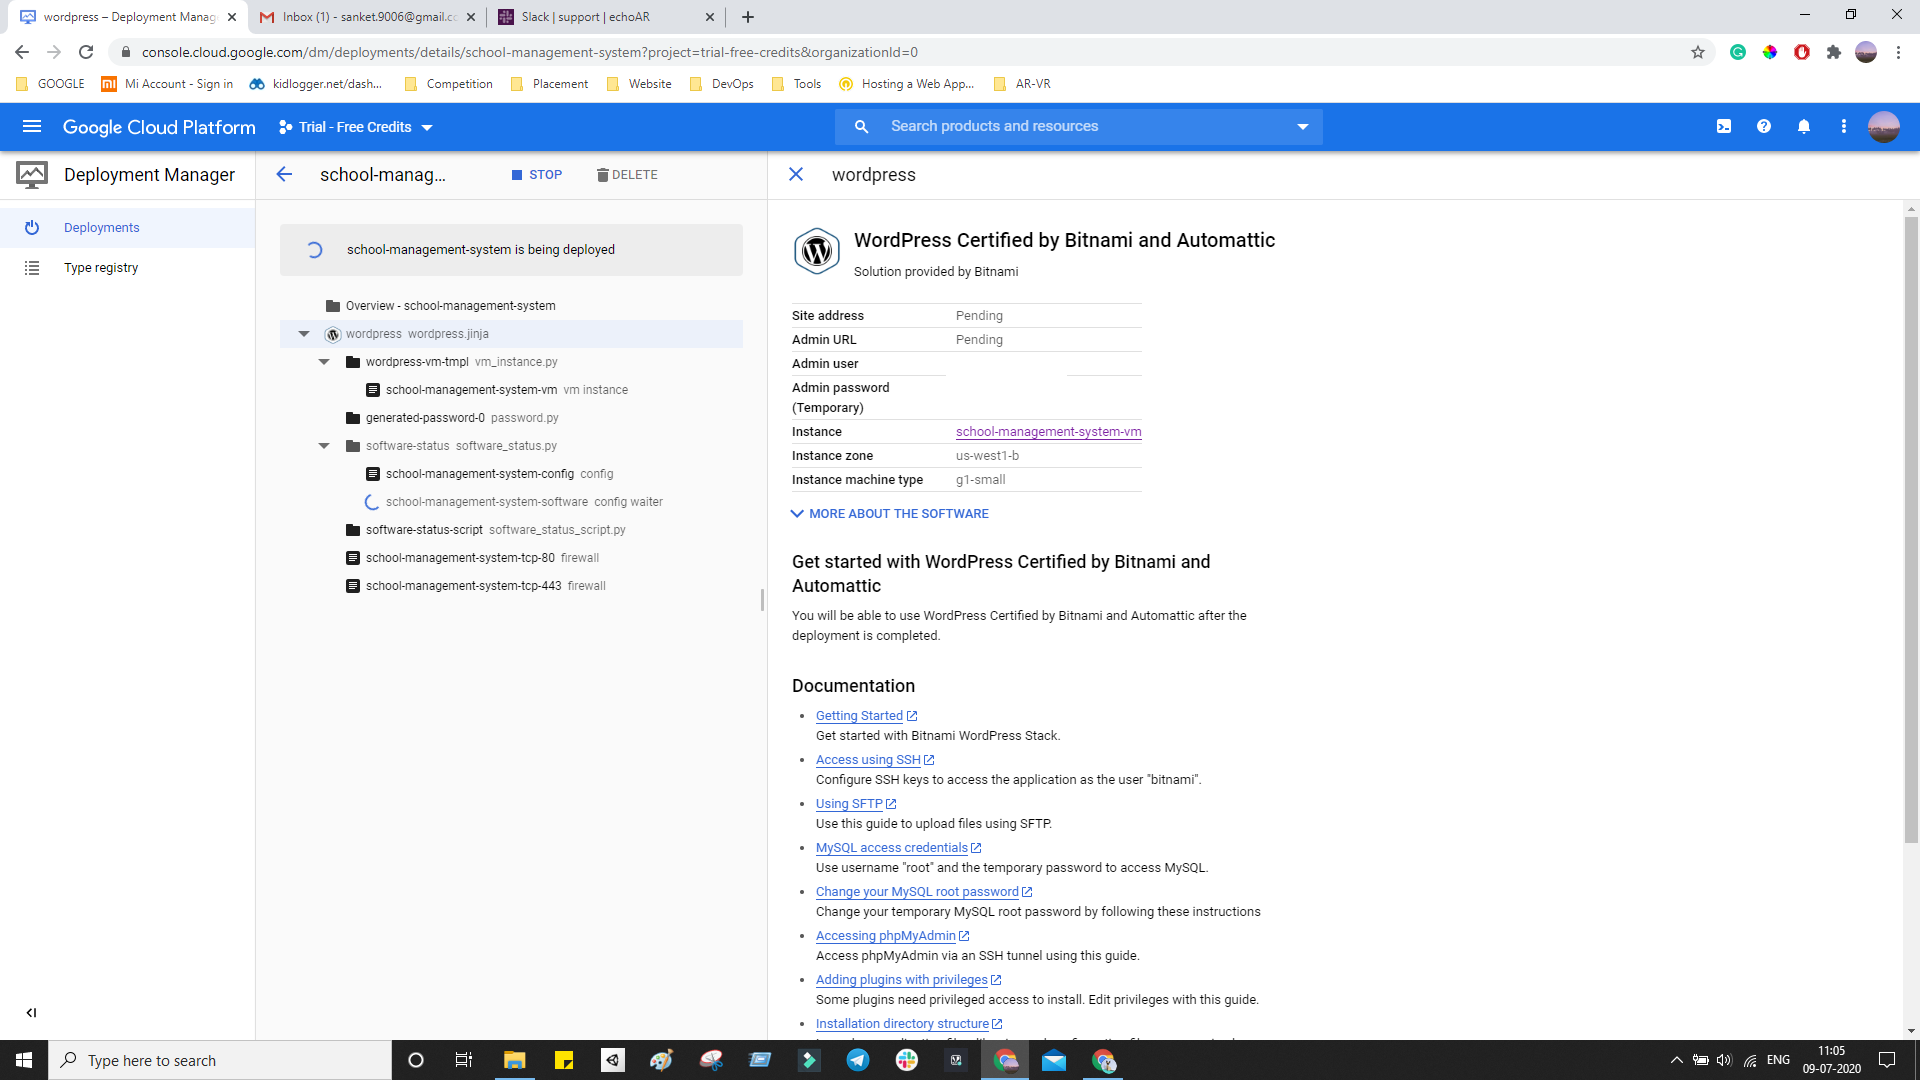Close the wordpress details panel
Image resolution: width=1920 pixels, height=1080 pixels.
(x=796, y=175)
